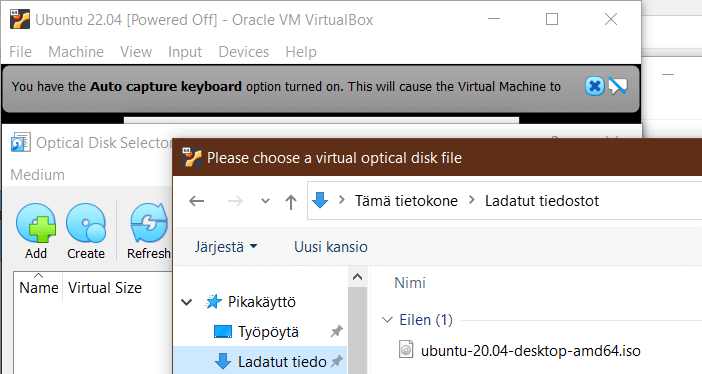Screen dimensions: 702x374
Task: Sort files by the Nimi column header
Action: coord(410,283)
